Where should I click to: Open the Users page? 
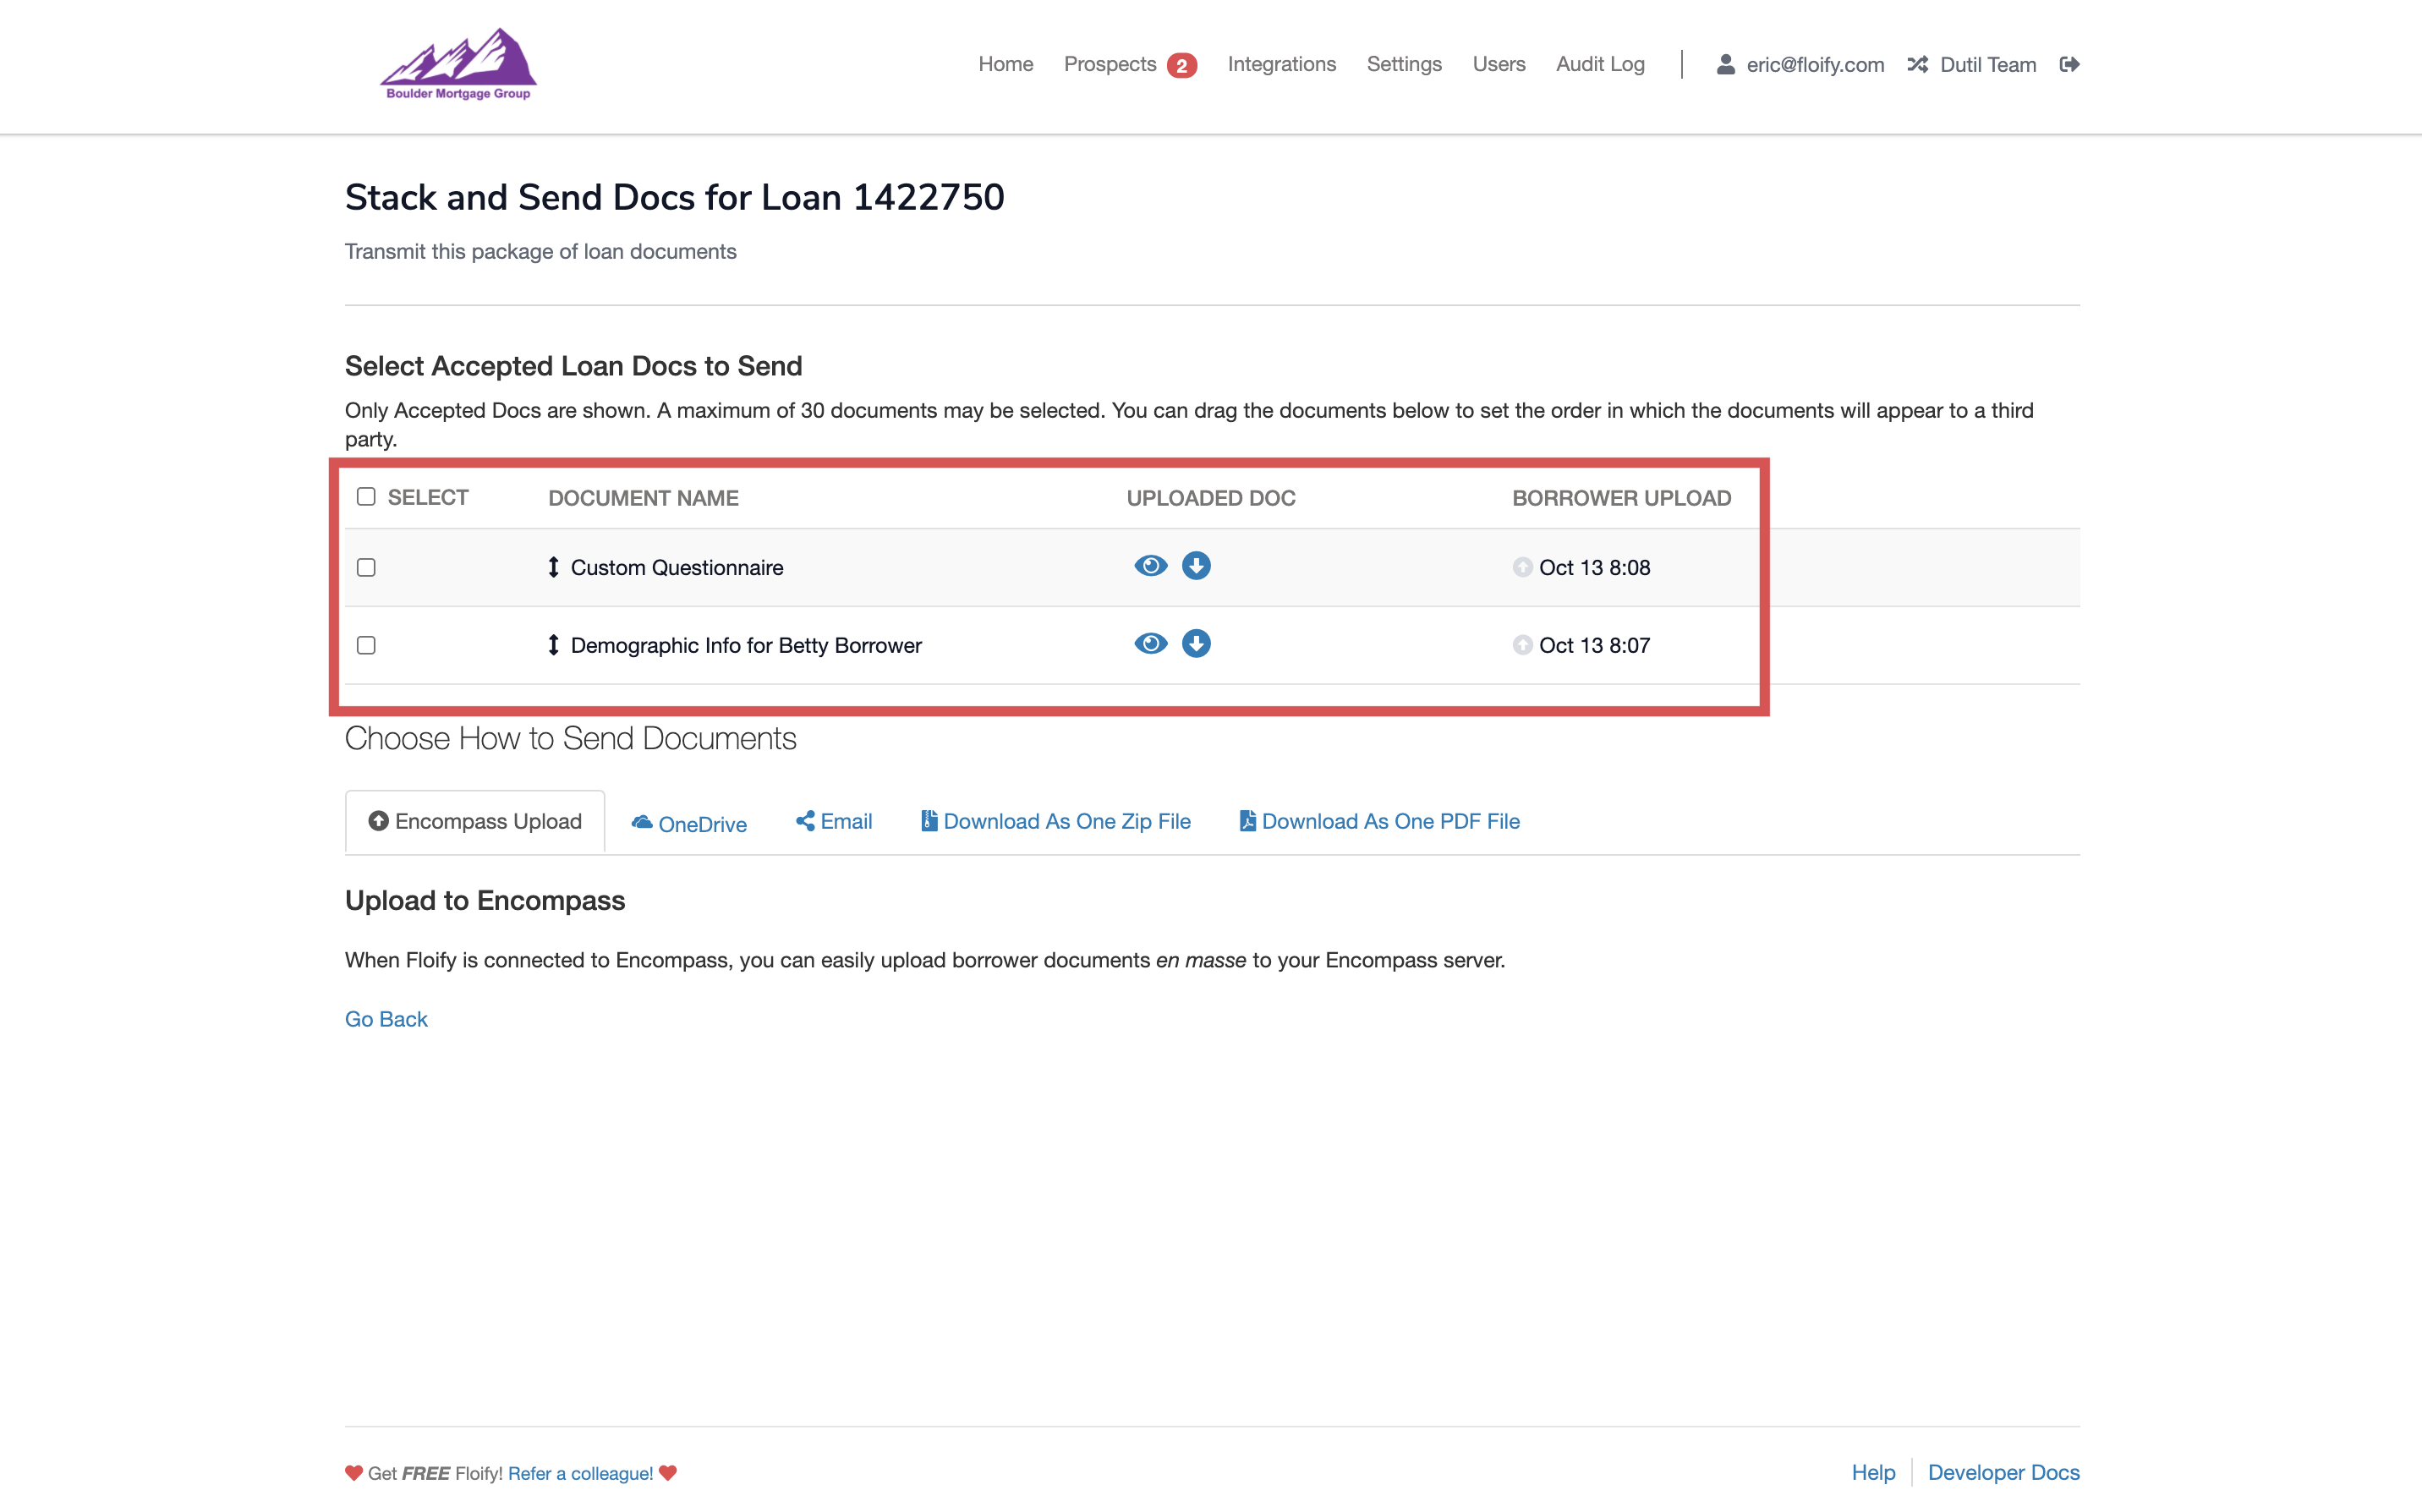tap(1498, 64)
